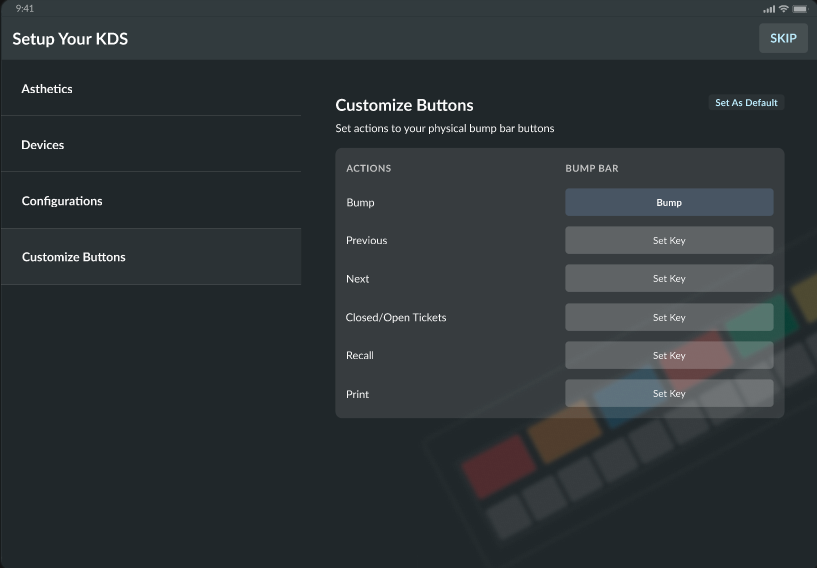817x568 pixels.
Task: Tap the battery status icon
Action: pos(799,8)
